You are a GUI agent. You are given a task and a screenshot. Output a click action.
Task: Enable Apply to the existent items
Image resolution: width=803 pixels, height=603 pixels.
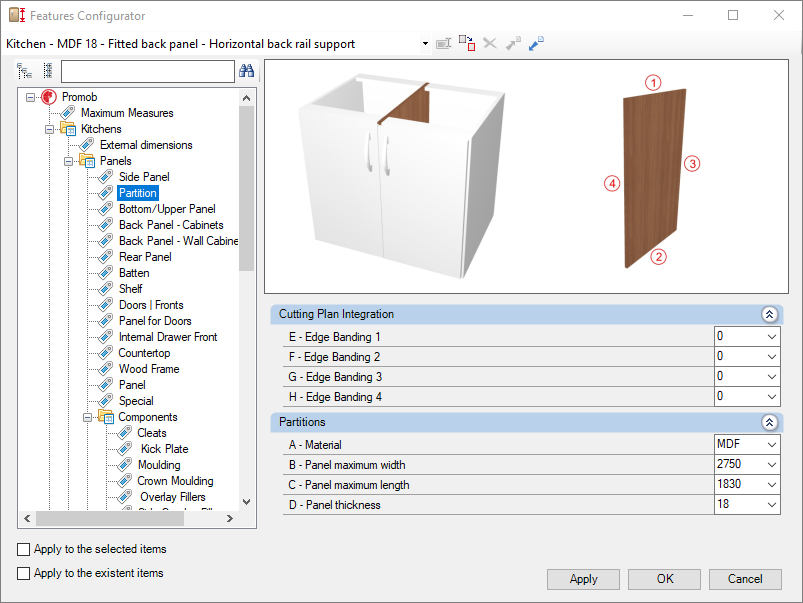(x=24, y=573)
